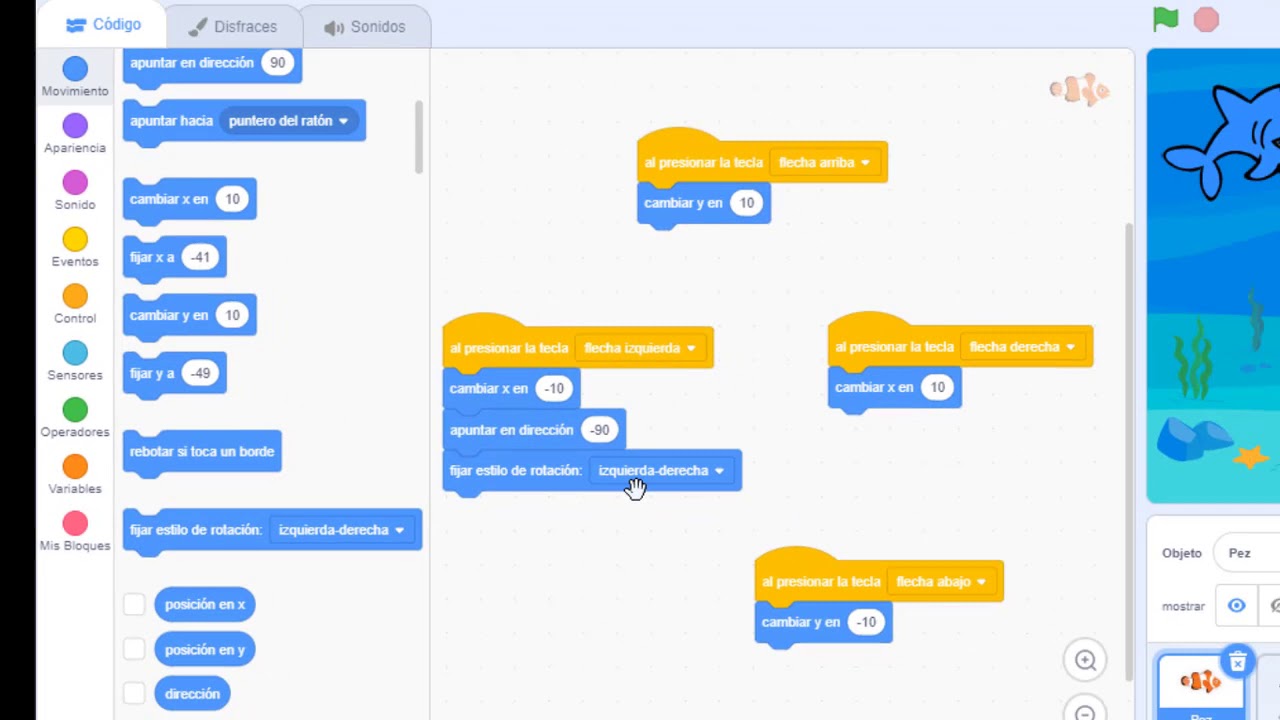Click the block palette vertical scrollbar
The image size is (1280, 720).
tap(418, 137)
